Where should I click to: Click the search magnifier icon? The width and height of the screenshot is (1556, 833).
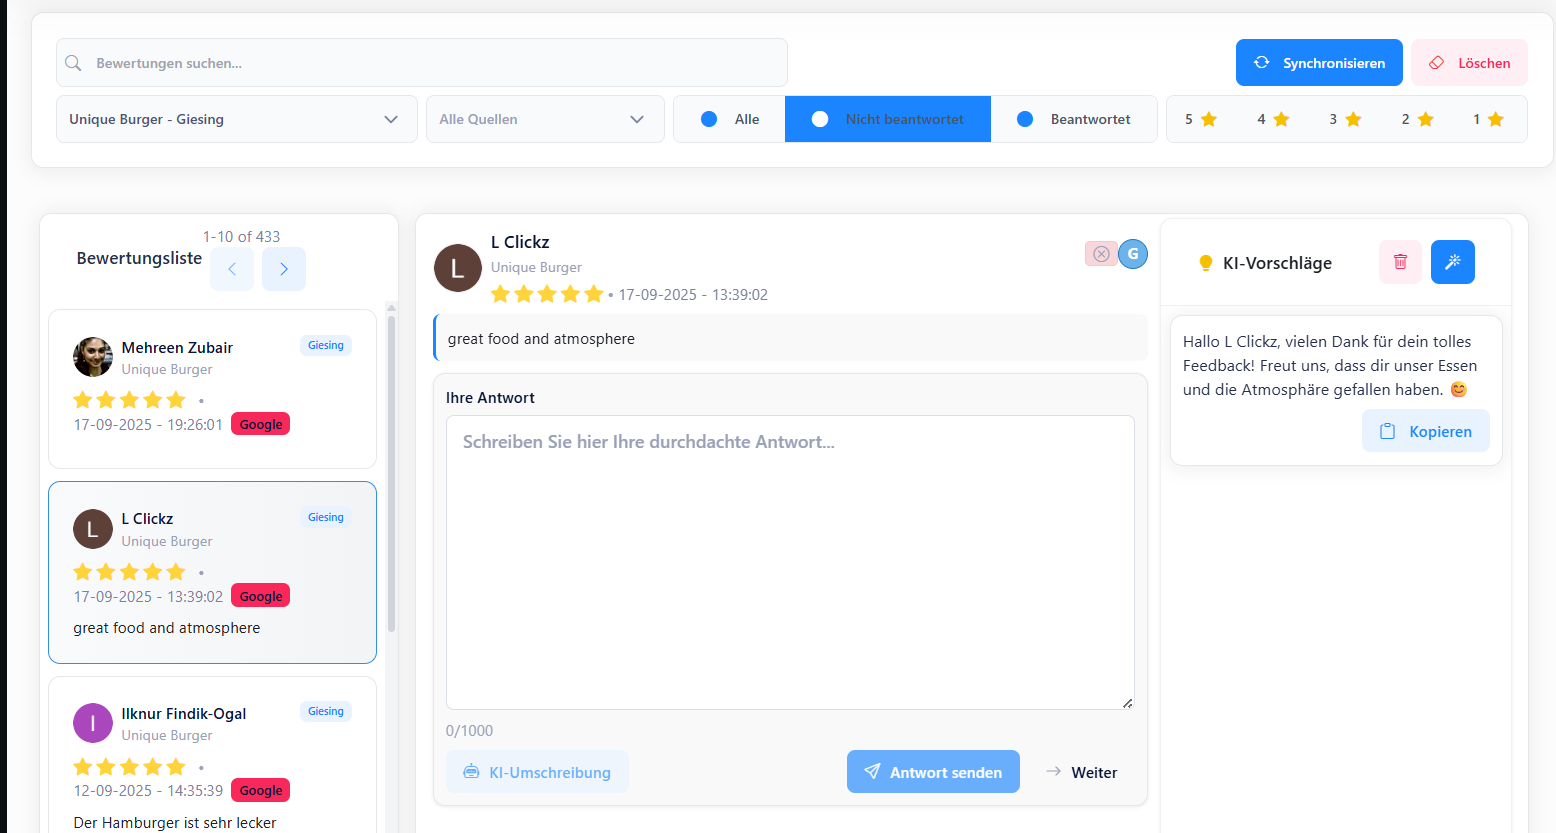[x=73, y=63]
